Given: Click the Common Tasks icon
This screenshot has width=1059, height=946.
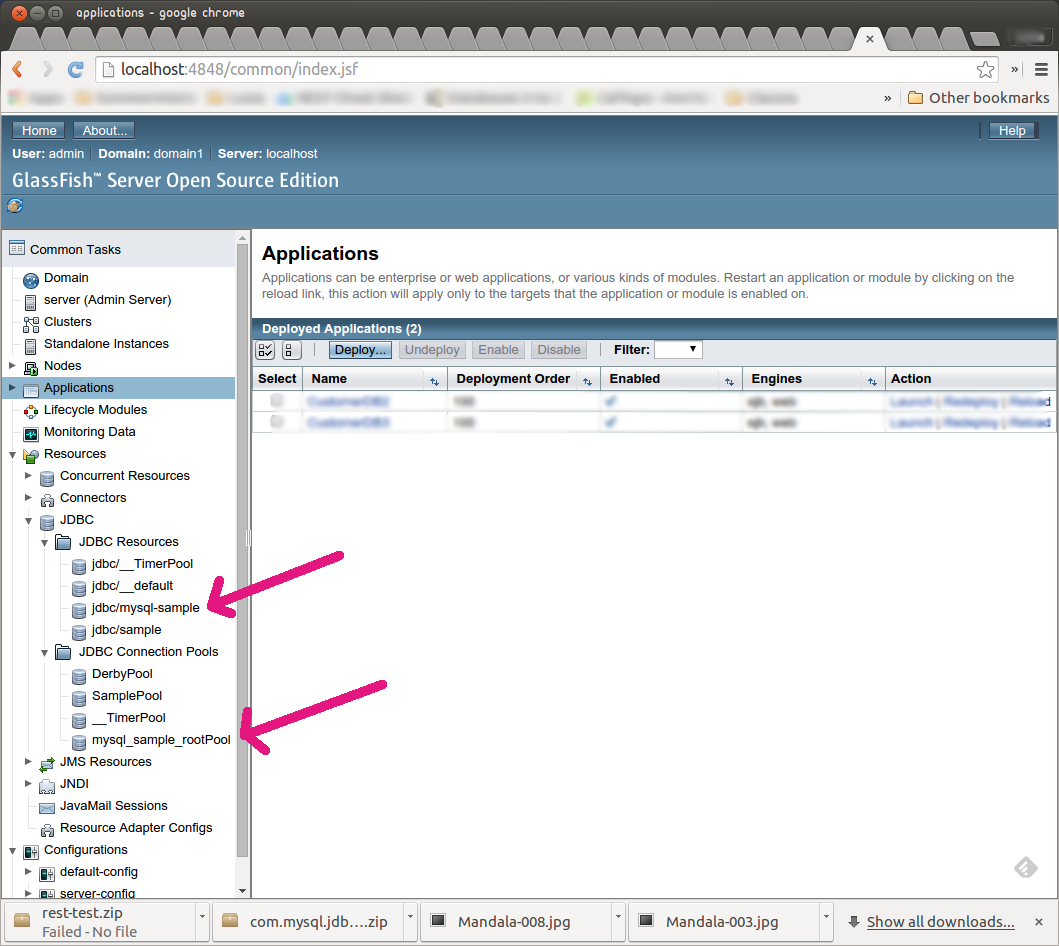Looking at the screenshot, I should [x=17, y=248].
